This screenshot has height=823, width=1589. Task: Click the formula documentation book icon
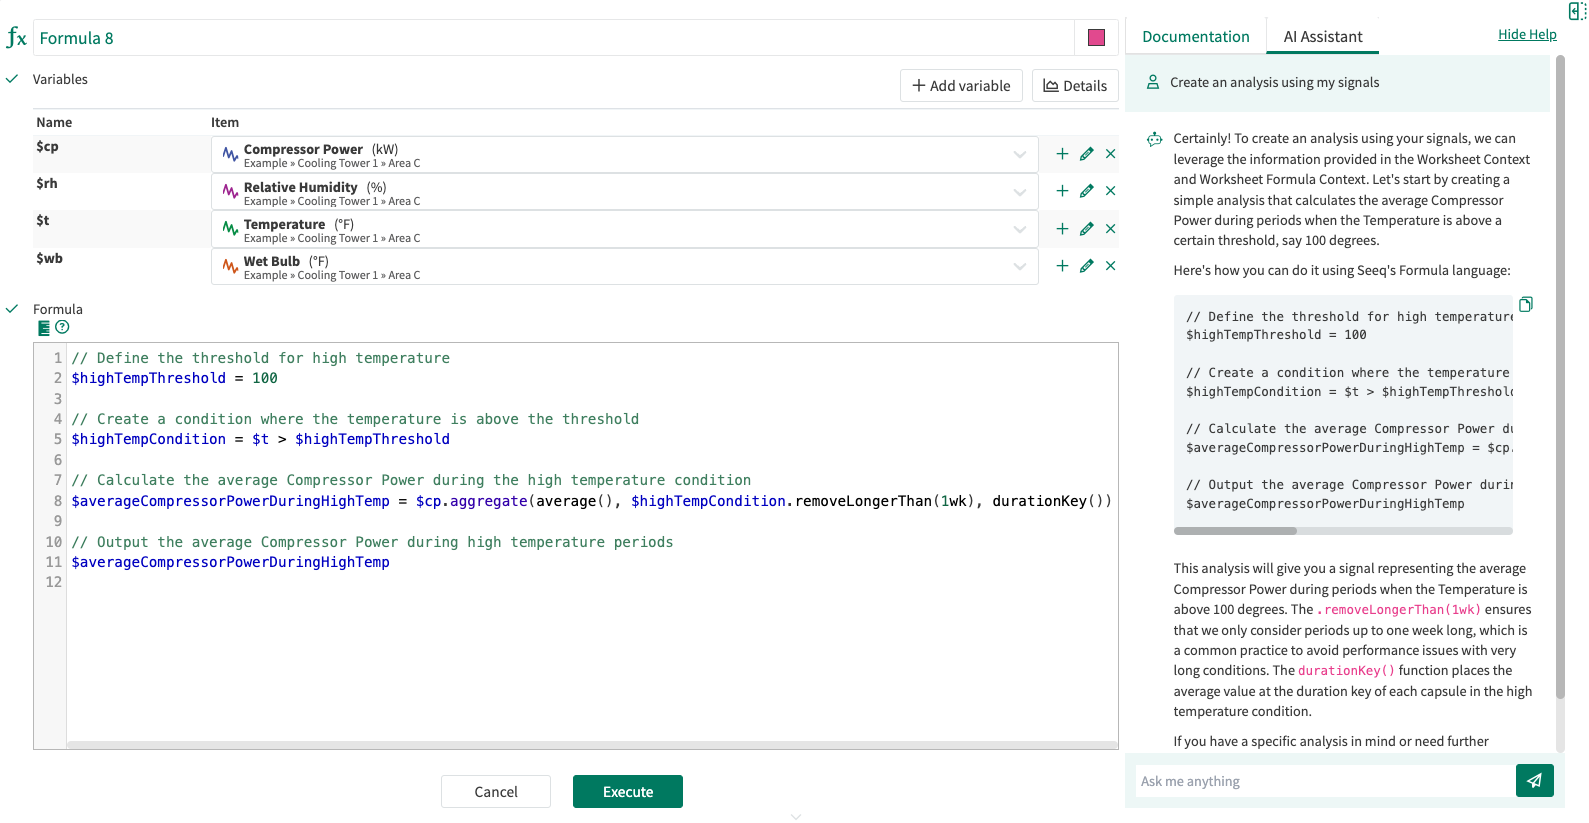point(44,328)
